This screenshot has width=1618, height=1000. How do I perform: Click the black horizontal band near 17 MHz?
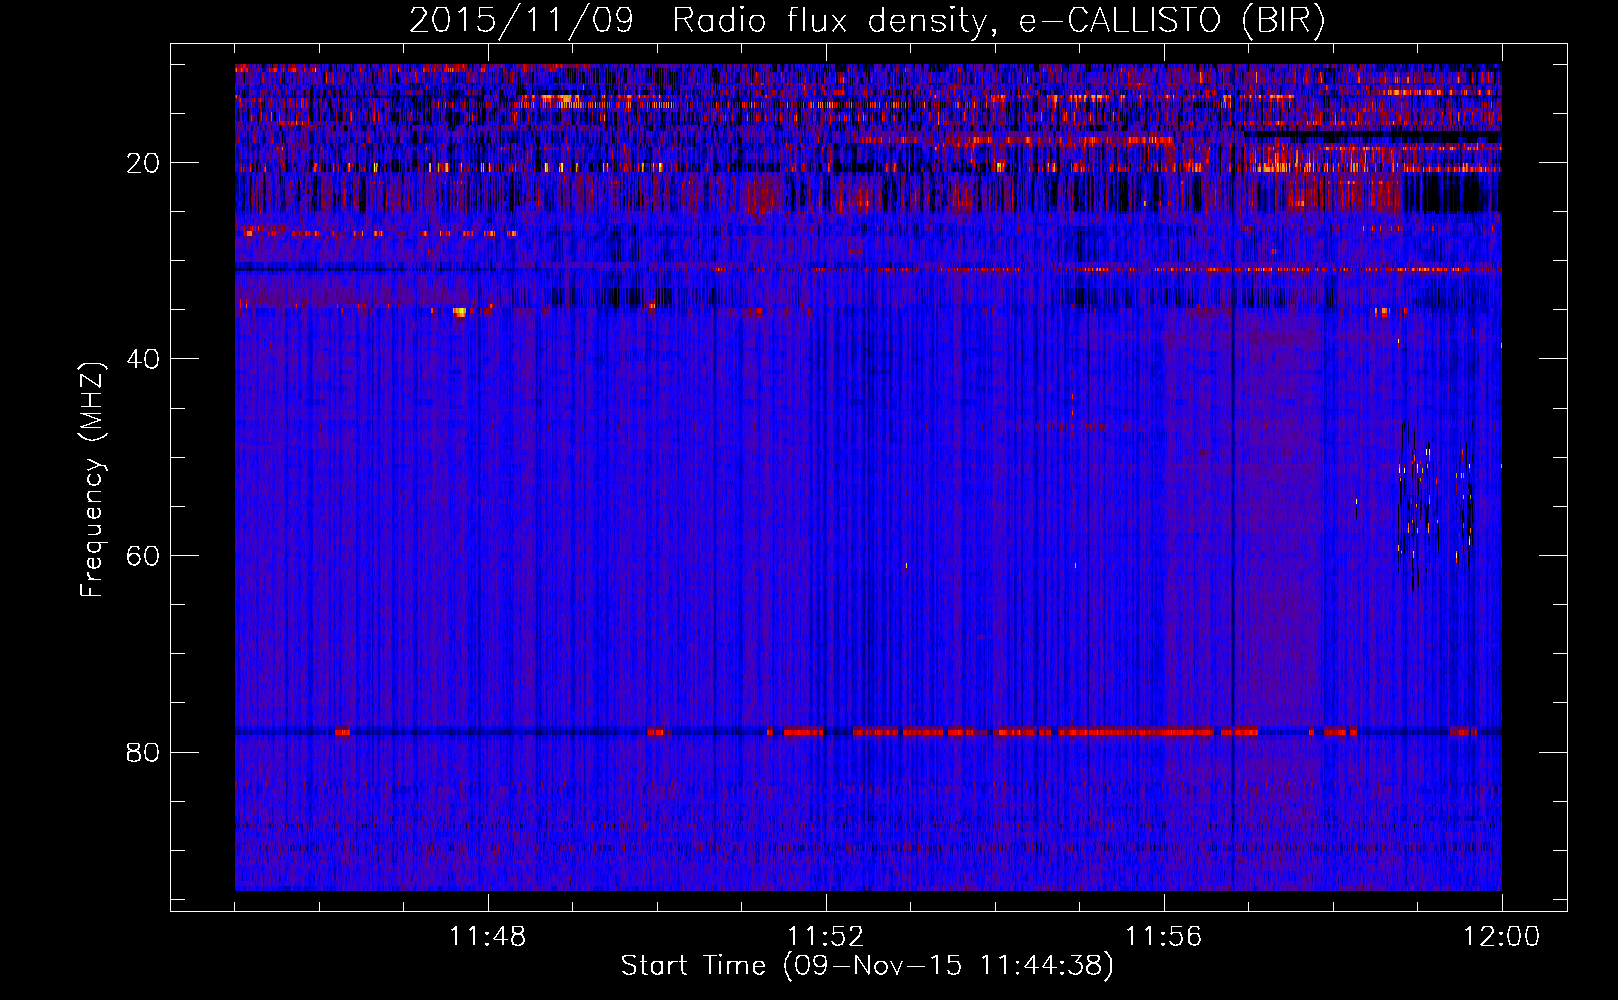[x=1370, y=134]
